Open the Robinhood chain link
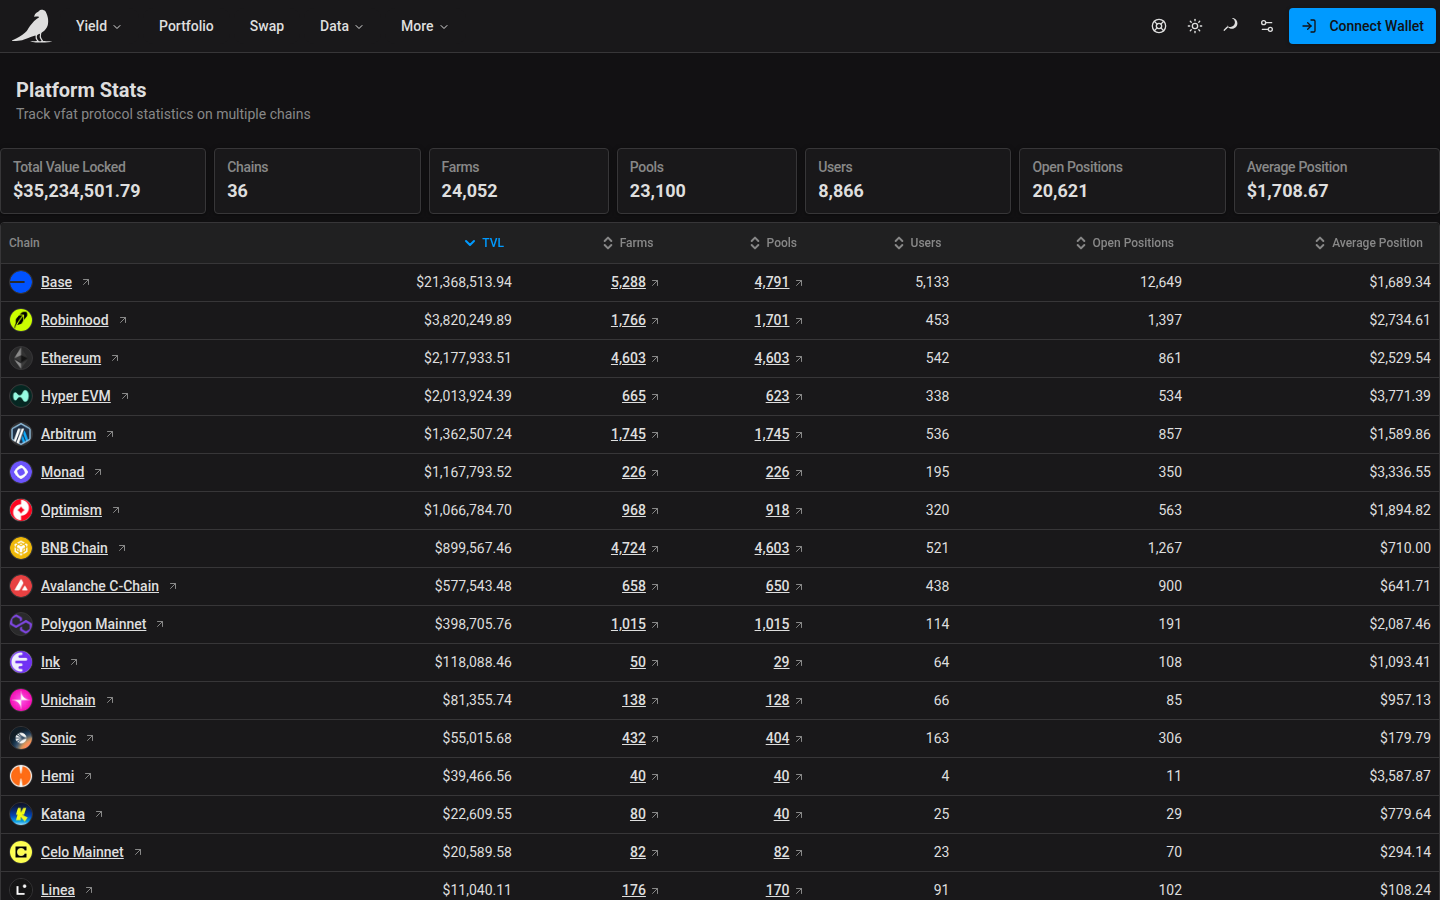1440x900 pixels. [74, 320]
